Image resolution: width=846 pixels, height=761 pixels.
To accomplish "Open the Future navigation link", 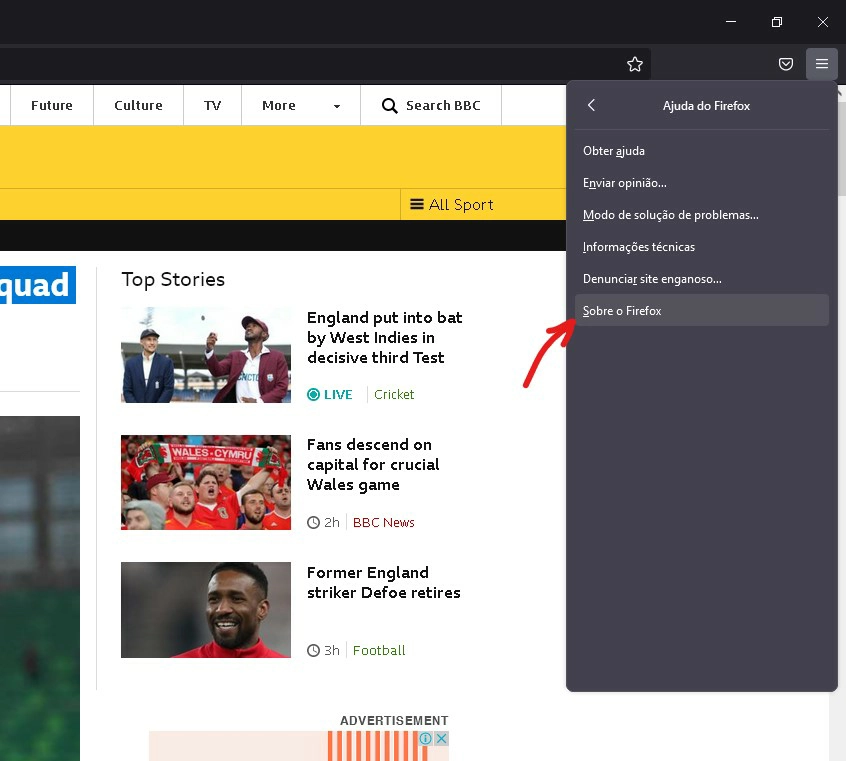I will coord(52,105).
